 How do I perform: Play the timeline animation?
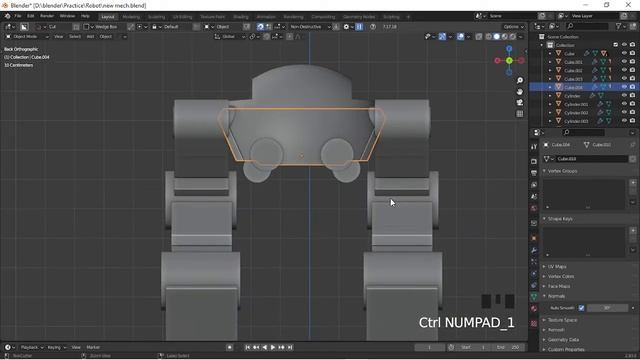click(273, 347)
